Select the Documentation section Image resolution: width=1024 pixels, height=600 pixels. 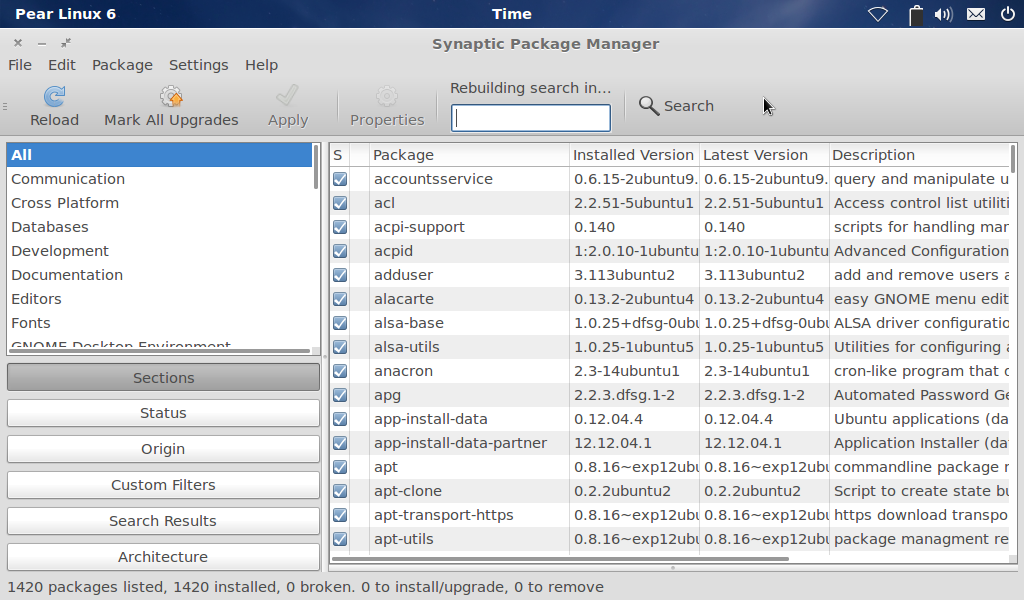pyautogui.click(x=159, y=275)
